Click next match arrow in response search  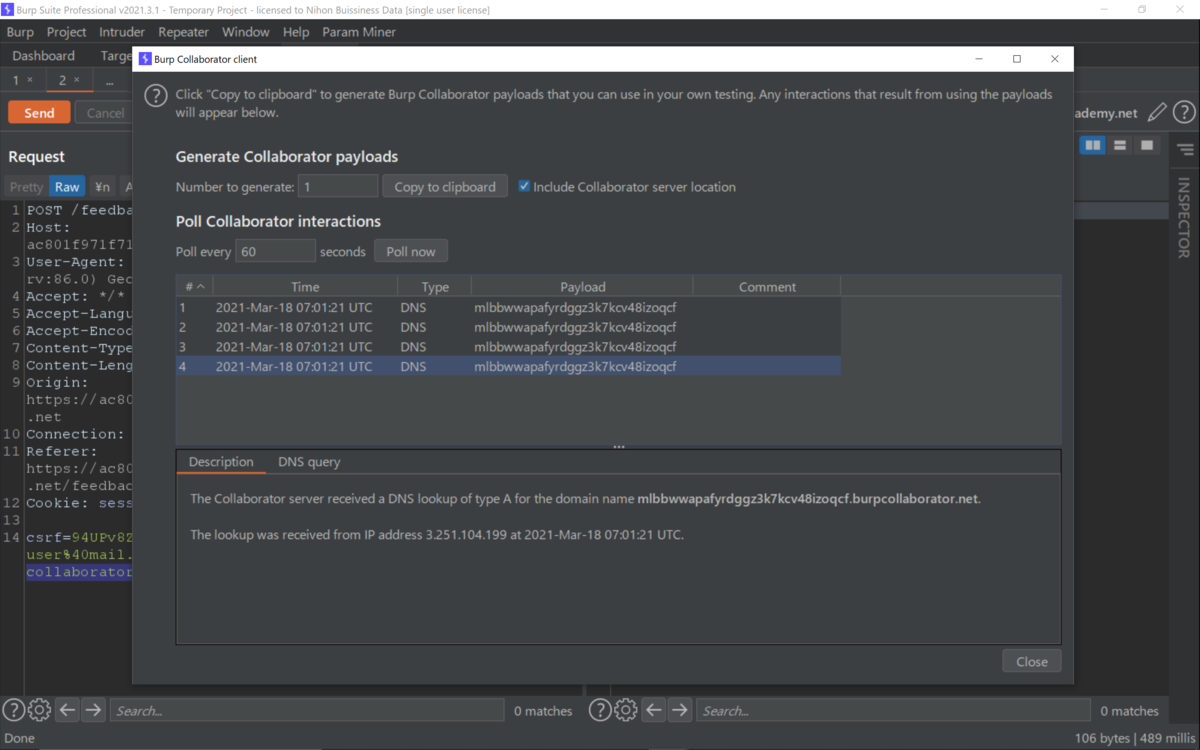pyautogui.click(x=680, y=710)
